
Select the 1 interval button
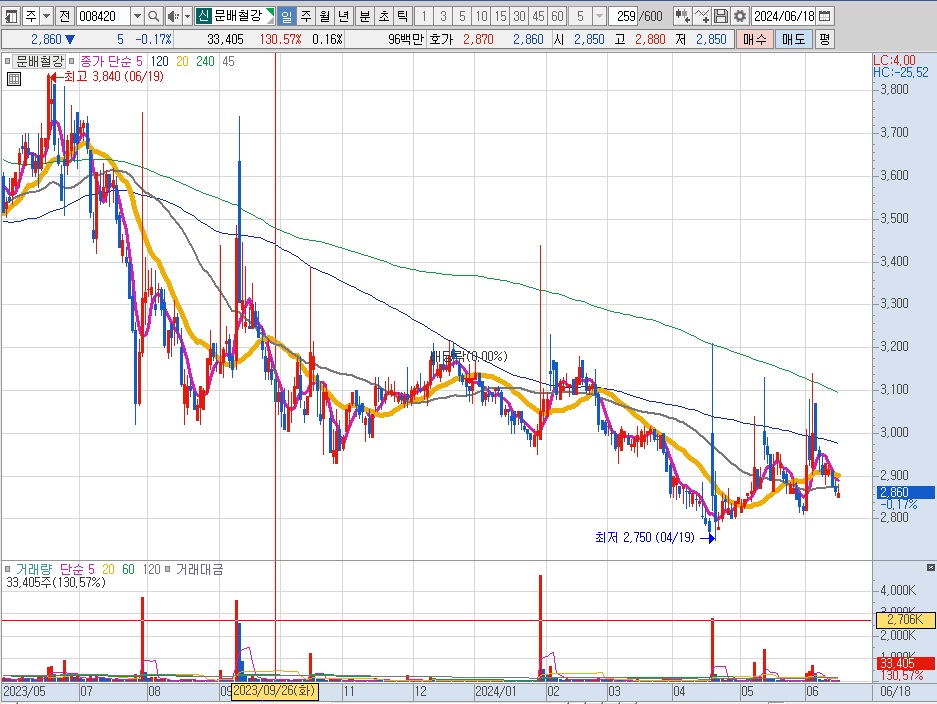424,16
